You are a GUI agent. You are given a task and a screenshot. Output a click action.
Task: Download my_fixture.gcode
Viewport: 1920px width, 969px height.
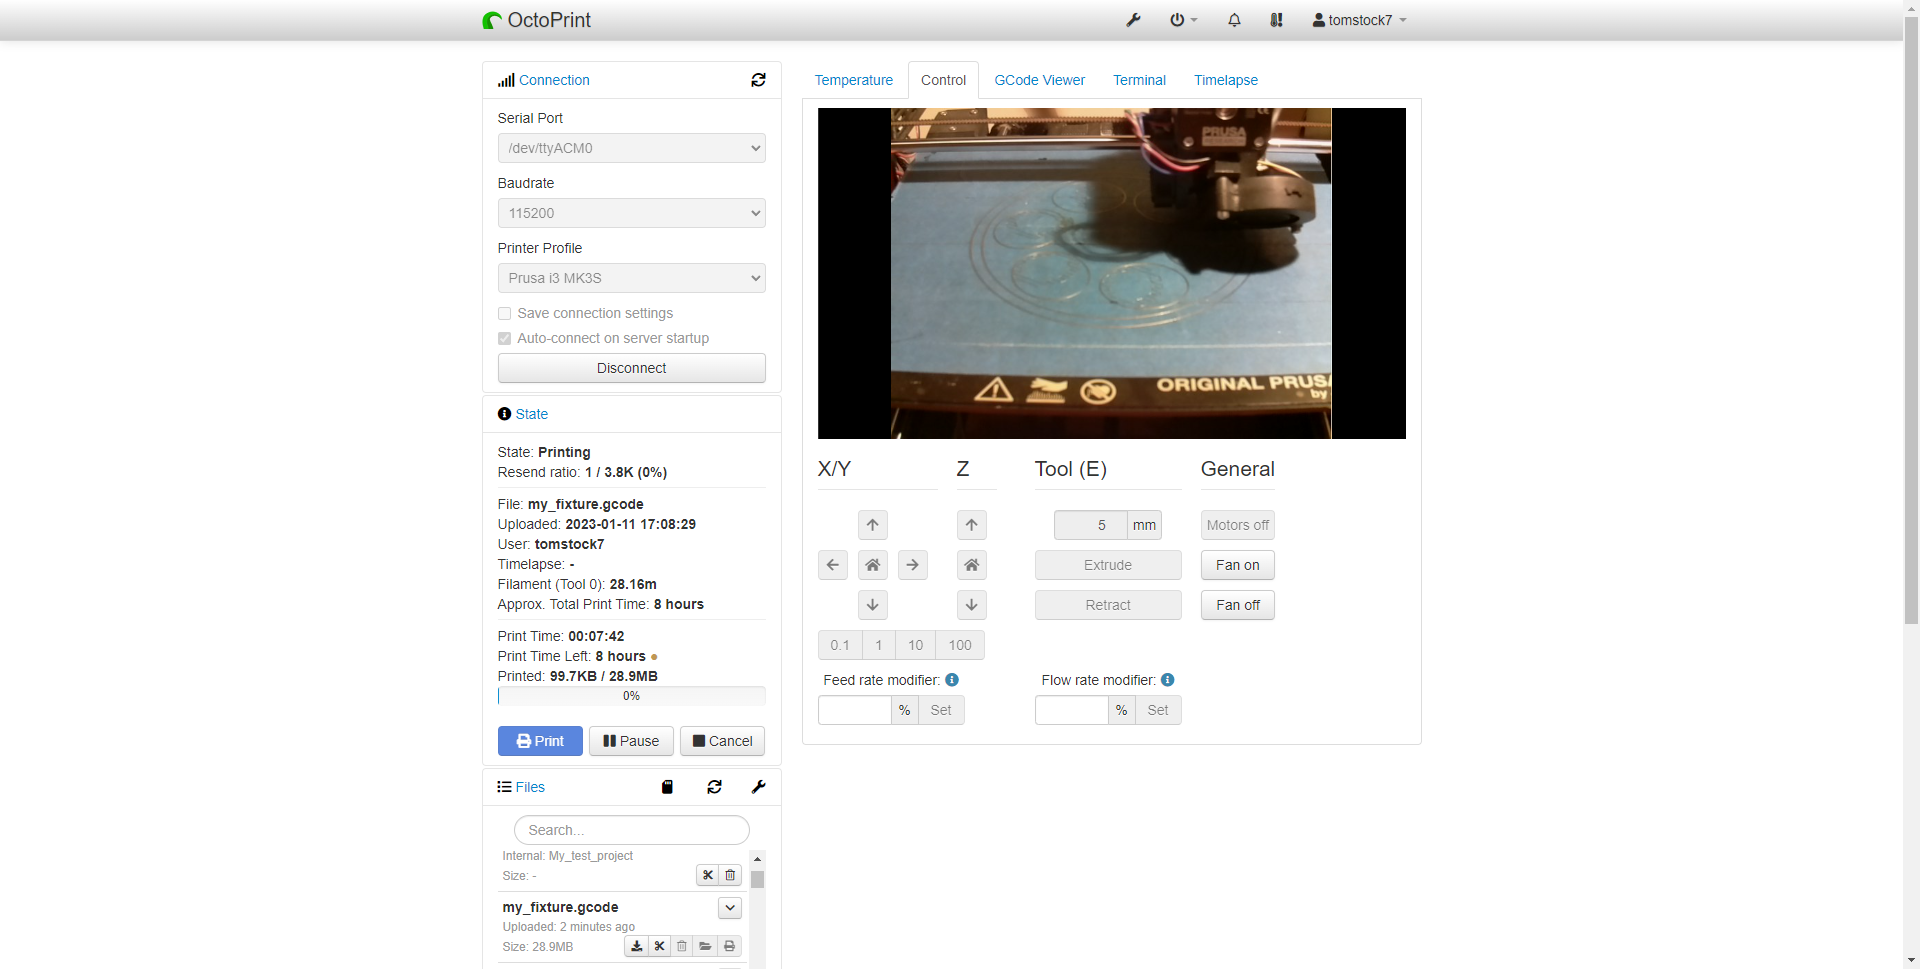coord(636,946)
